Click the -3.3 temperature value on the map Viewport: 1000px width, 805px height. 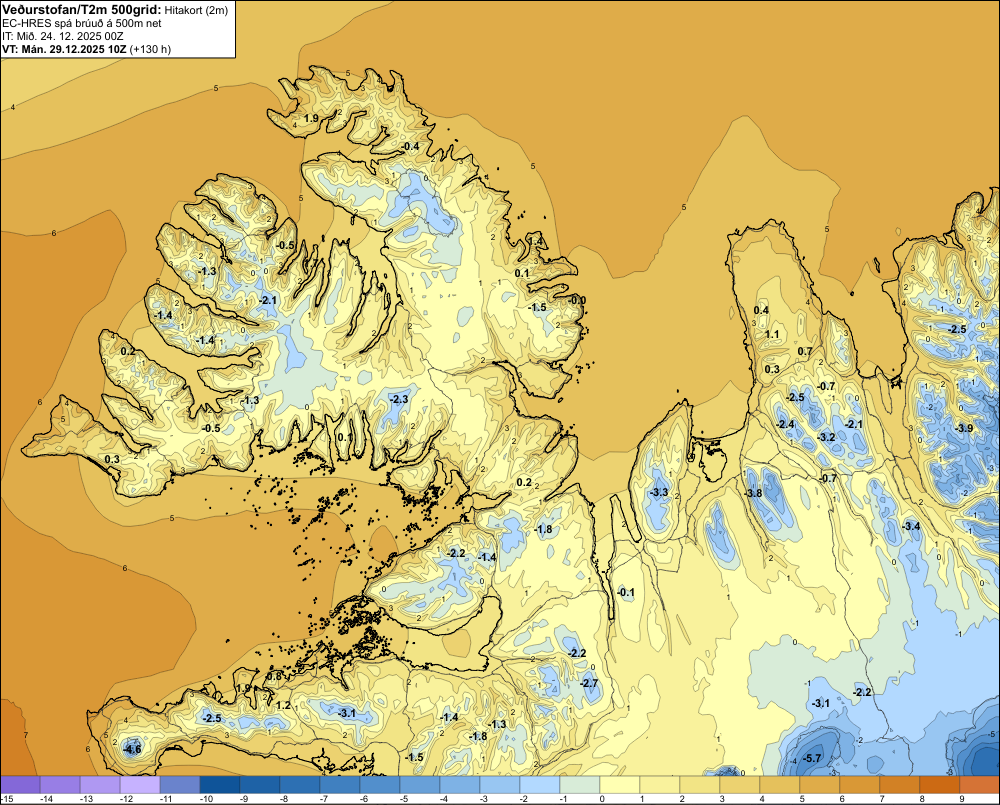[659, 492]
